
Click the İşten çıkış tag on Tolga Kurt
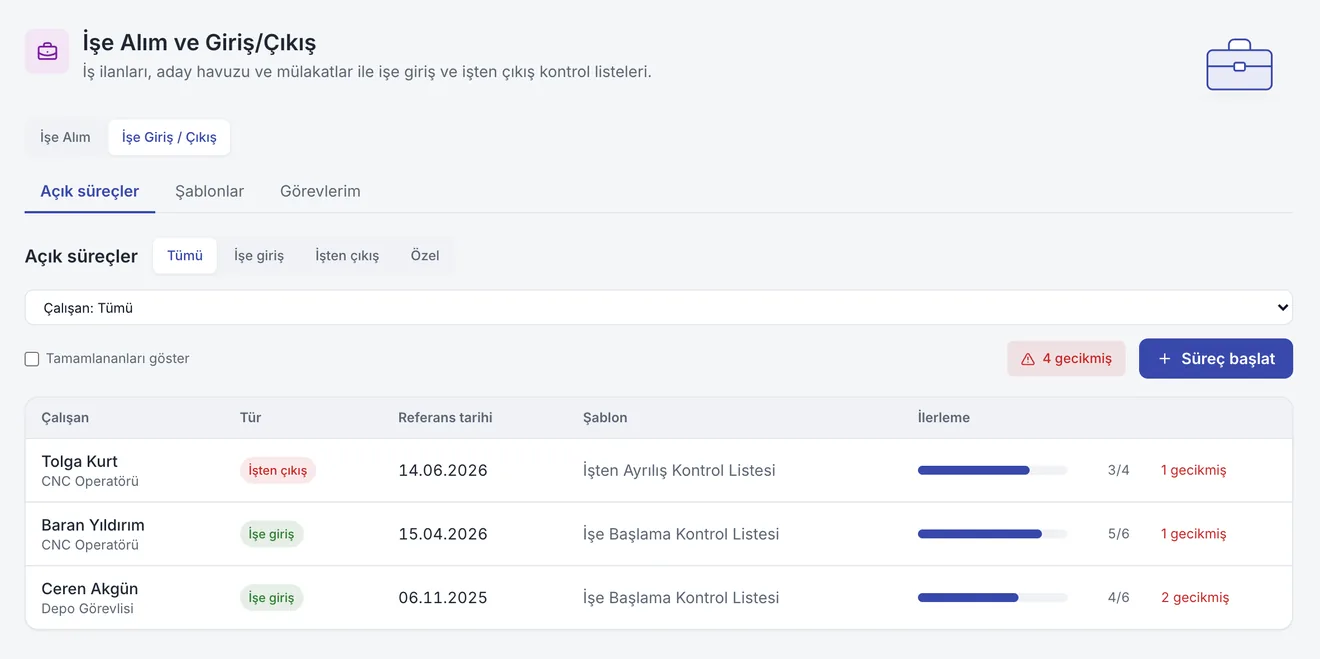[278, 471]
